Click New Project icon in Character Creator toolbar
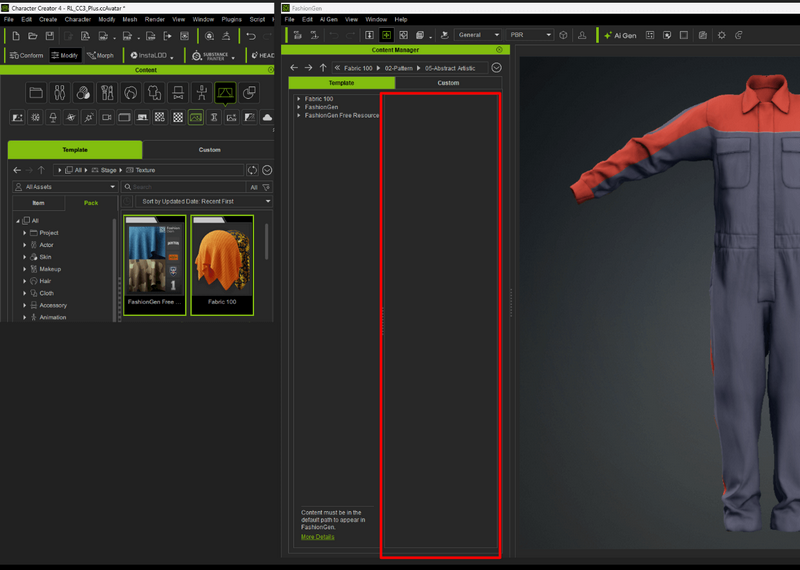 (x=16, y=36)
